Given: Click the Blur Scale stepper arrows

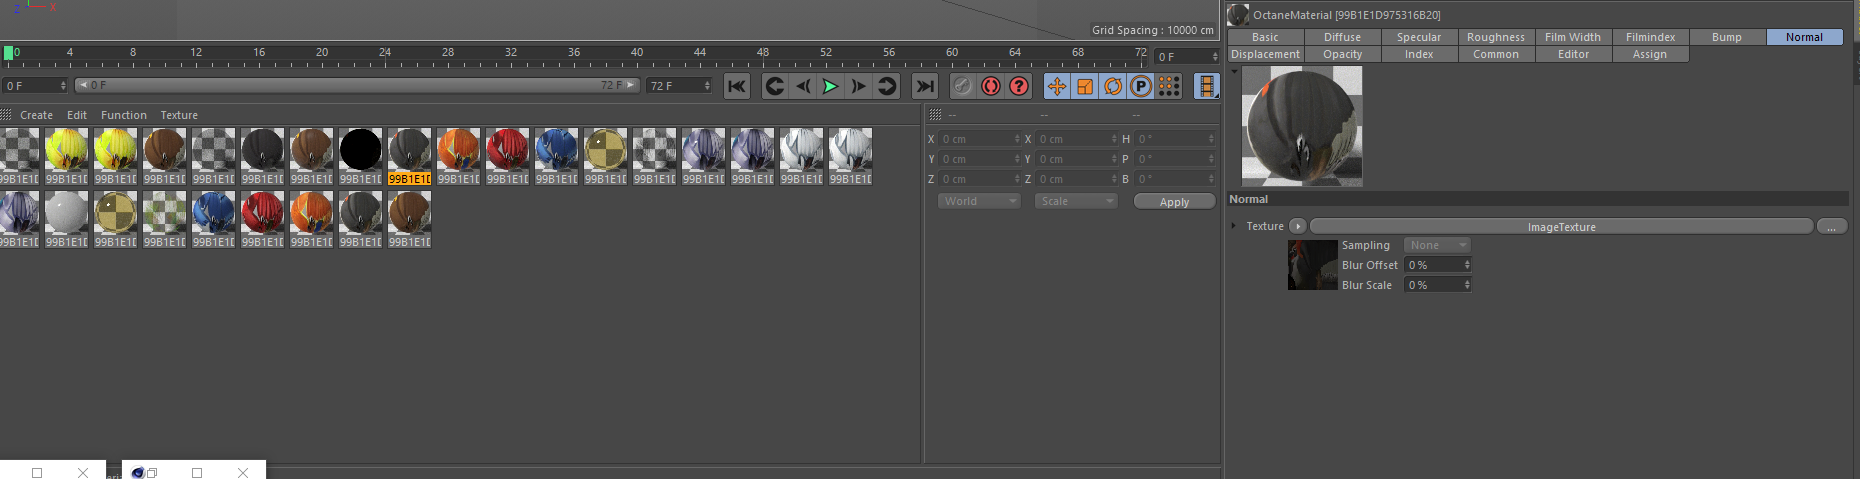Looking at the screenshot, I should click(x=1467, y=285).
